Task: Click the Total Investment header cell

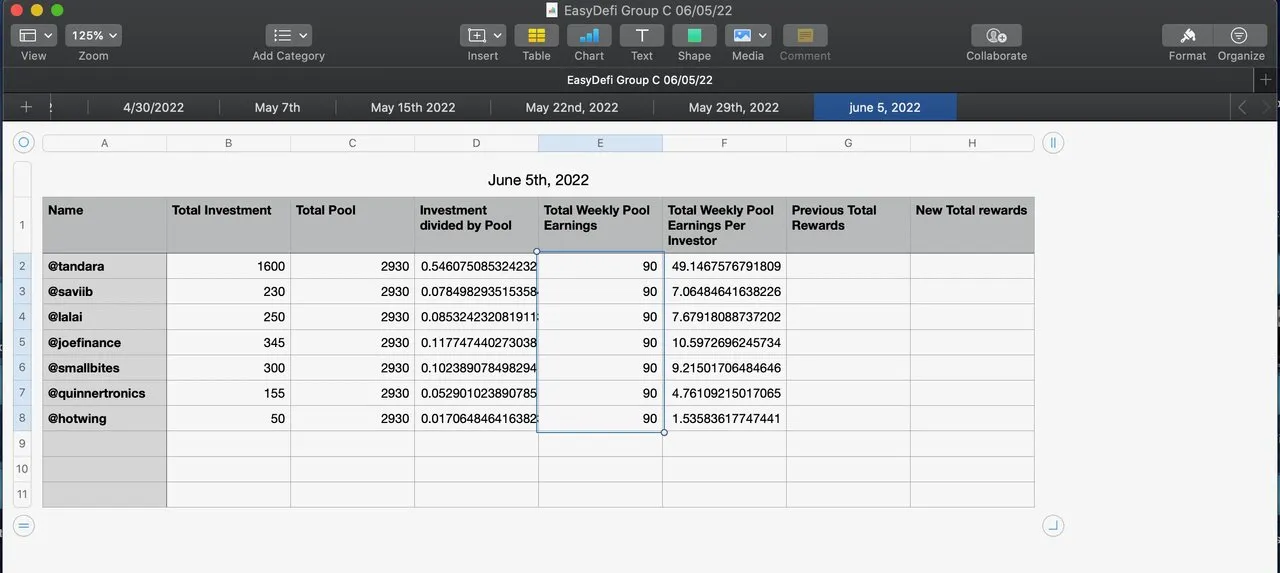Action: (x=229, y=225)
